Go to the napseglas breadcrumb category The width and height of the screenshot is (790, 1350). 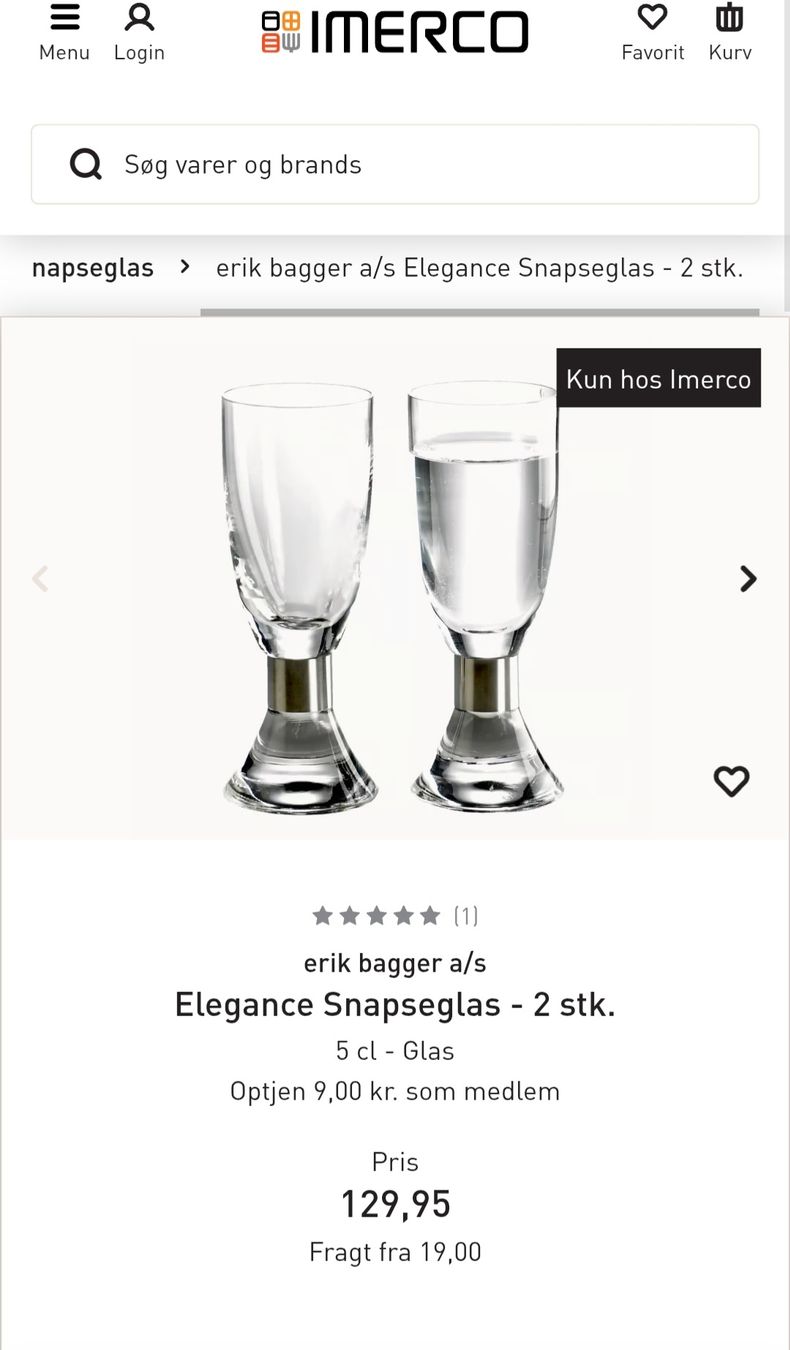point(93,268)
